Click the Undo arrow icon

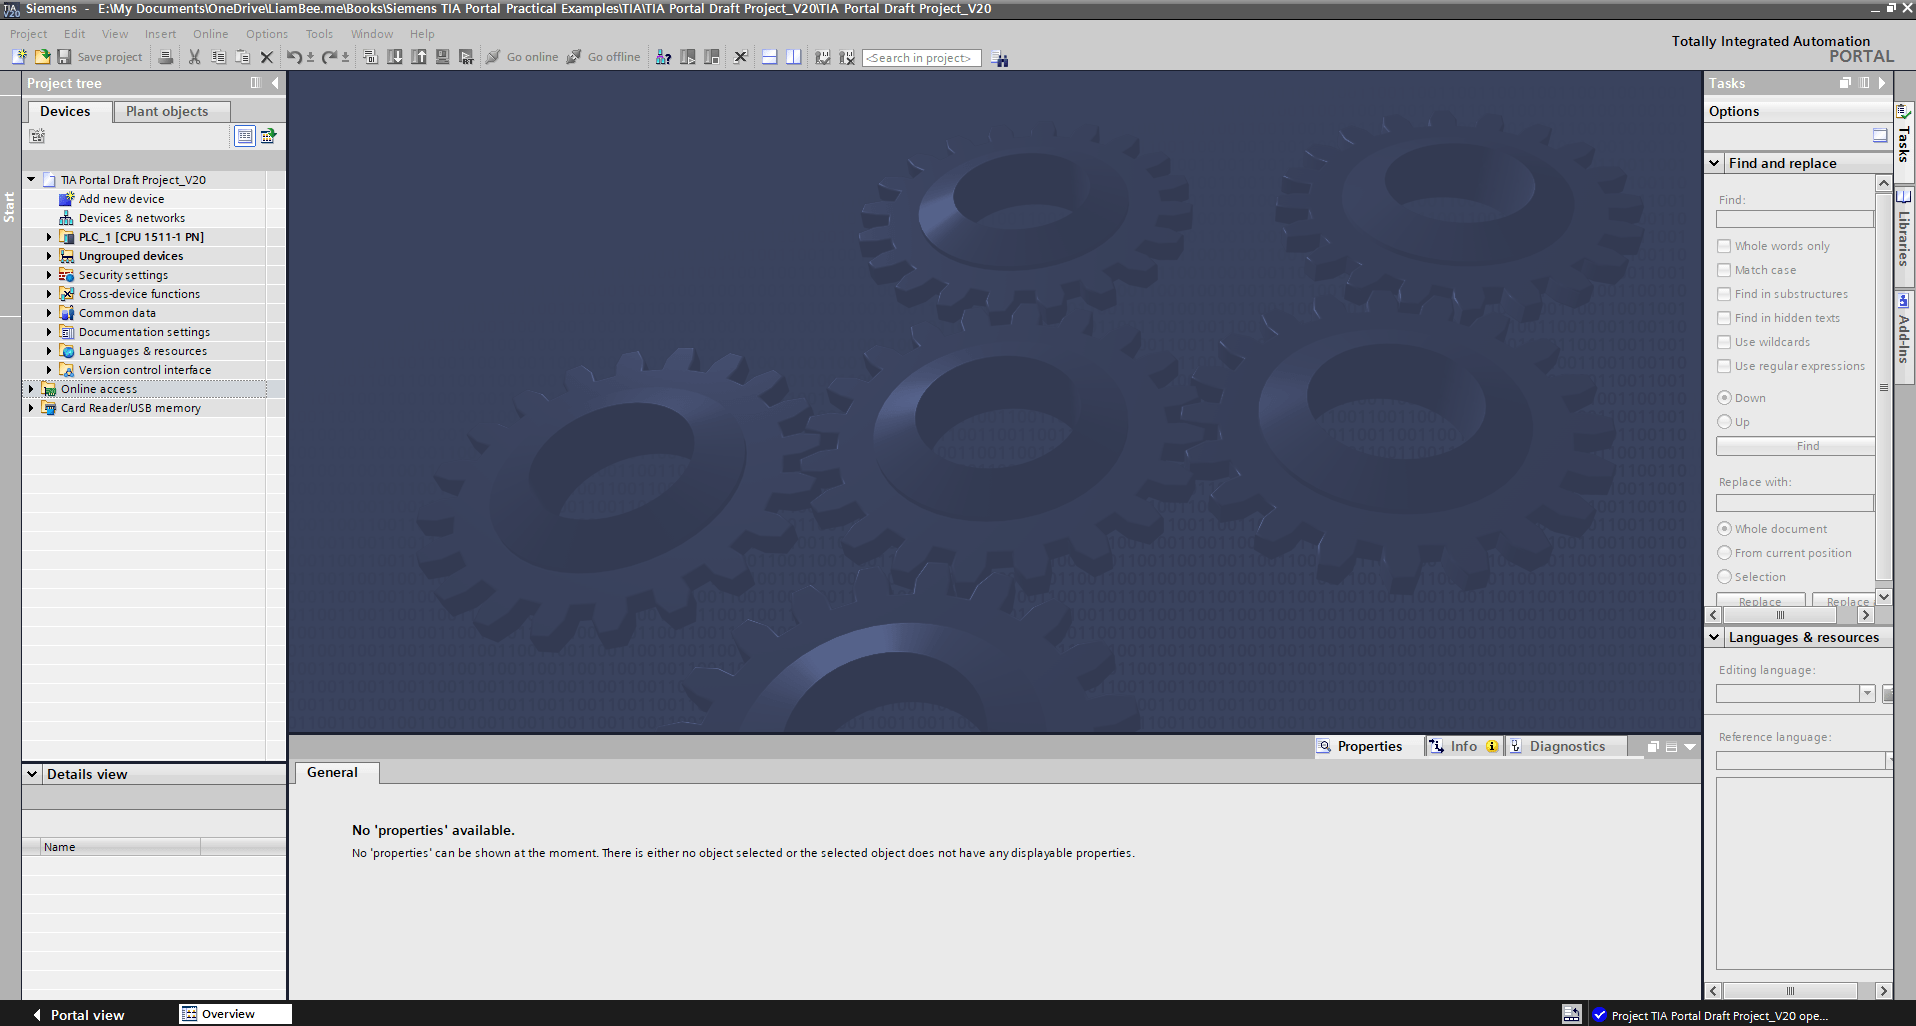[x=293, y=57]
